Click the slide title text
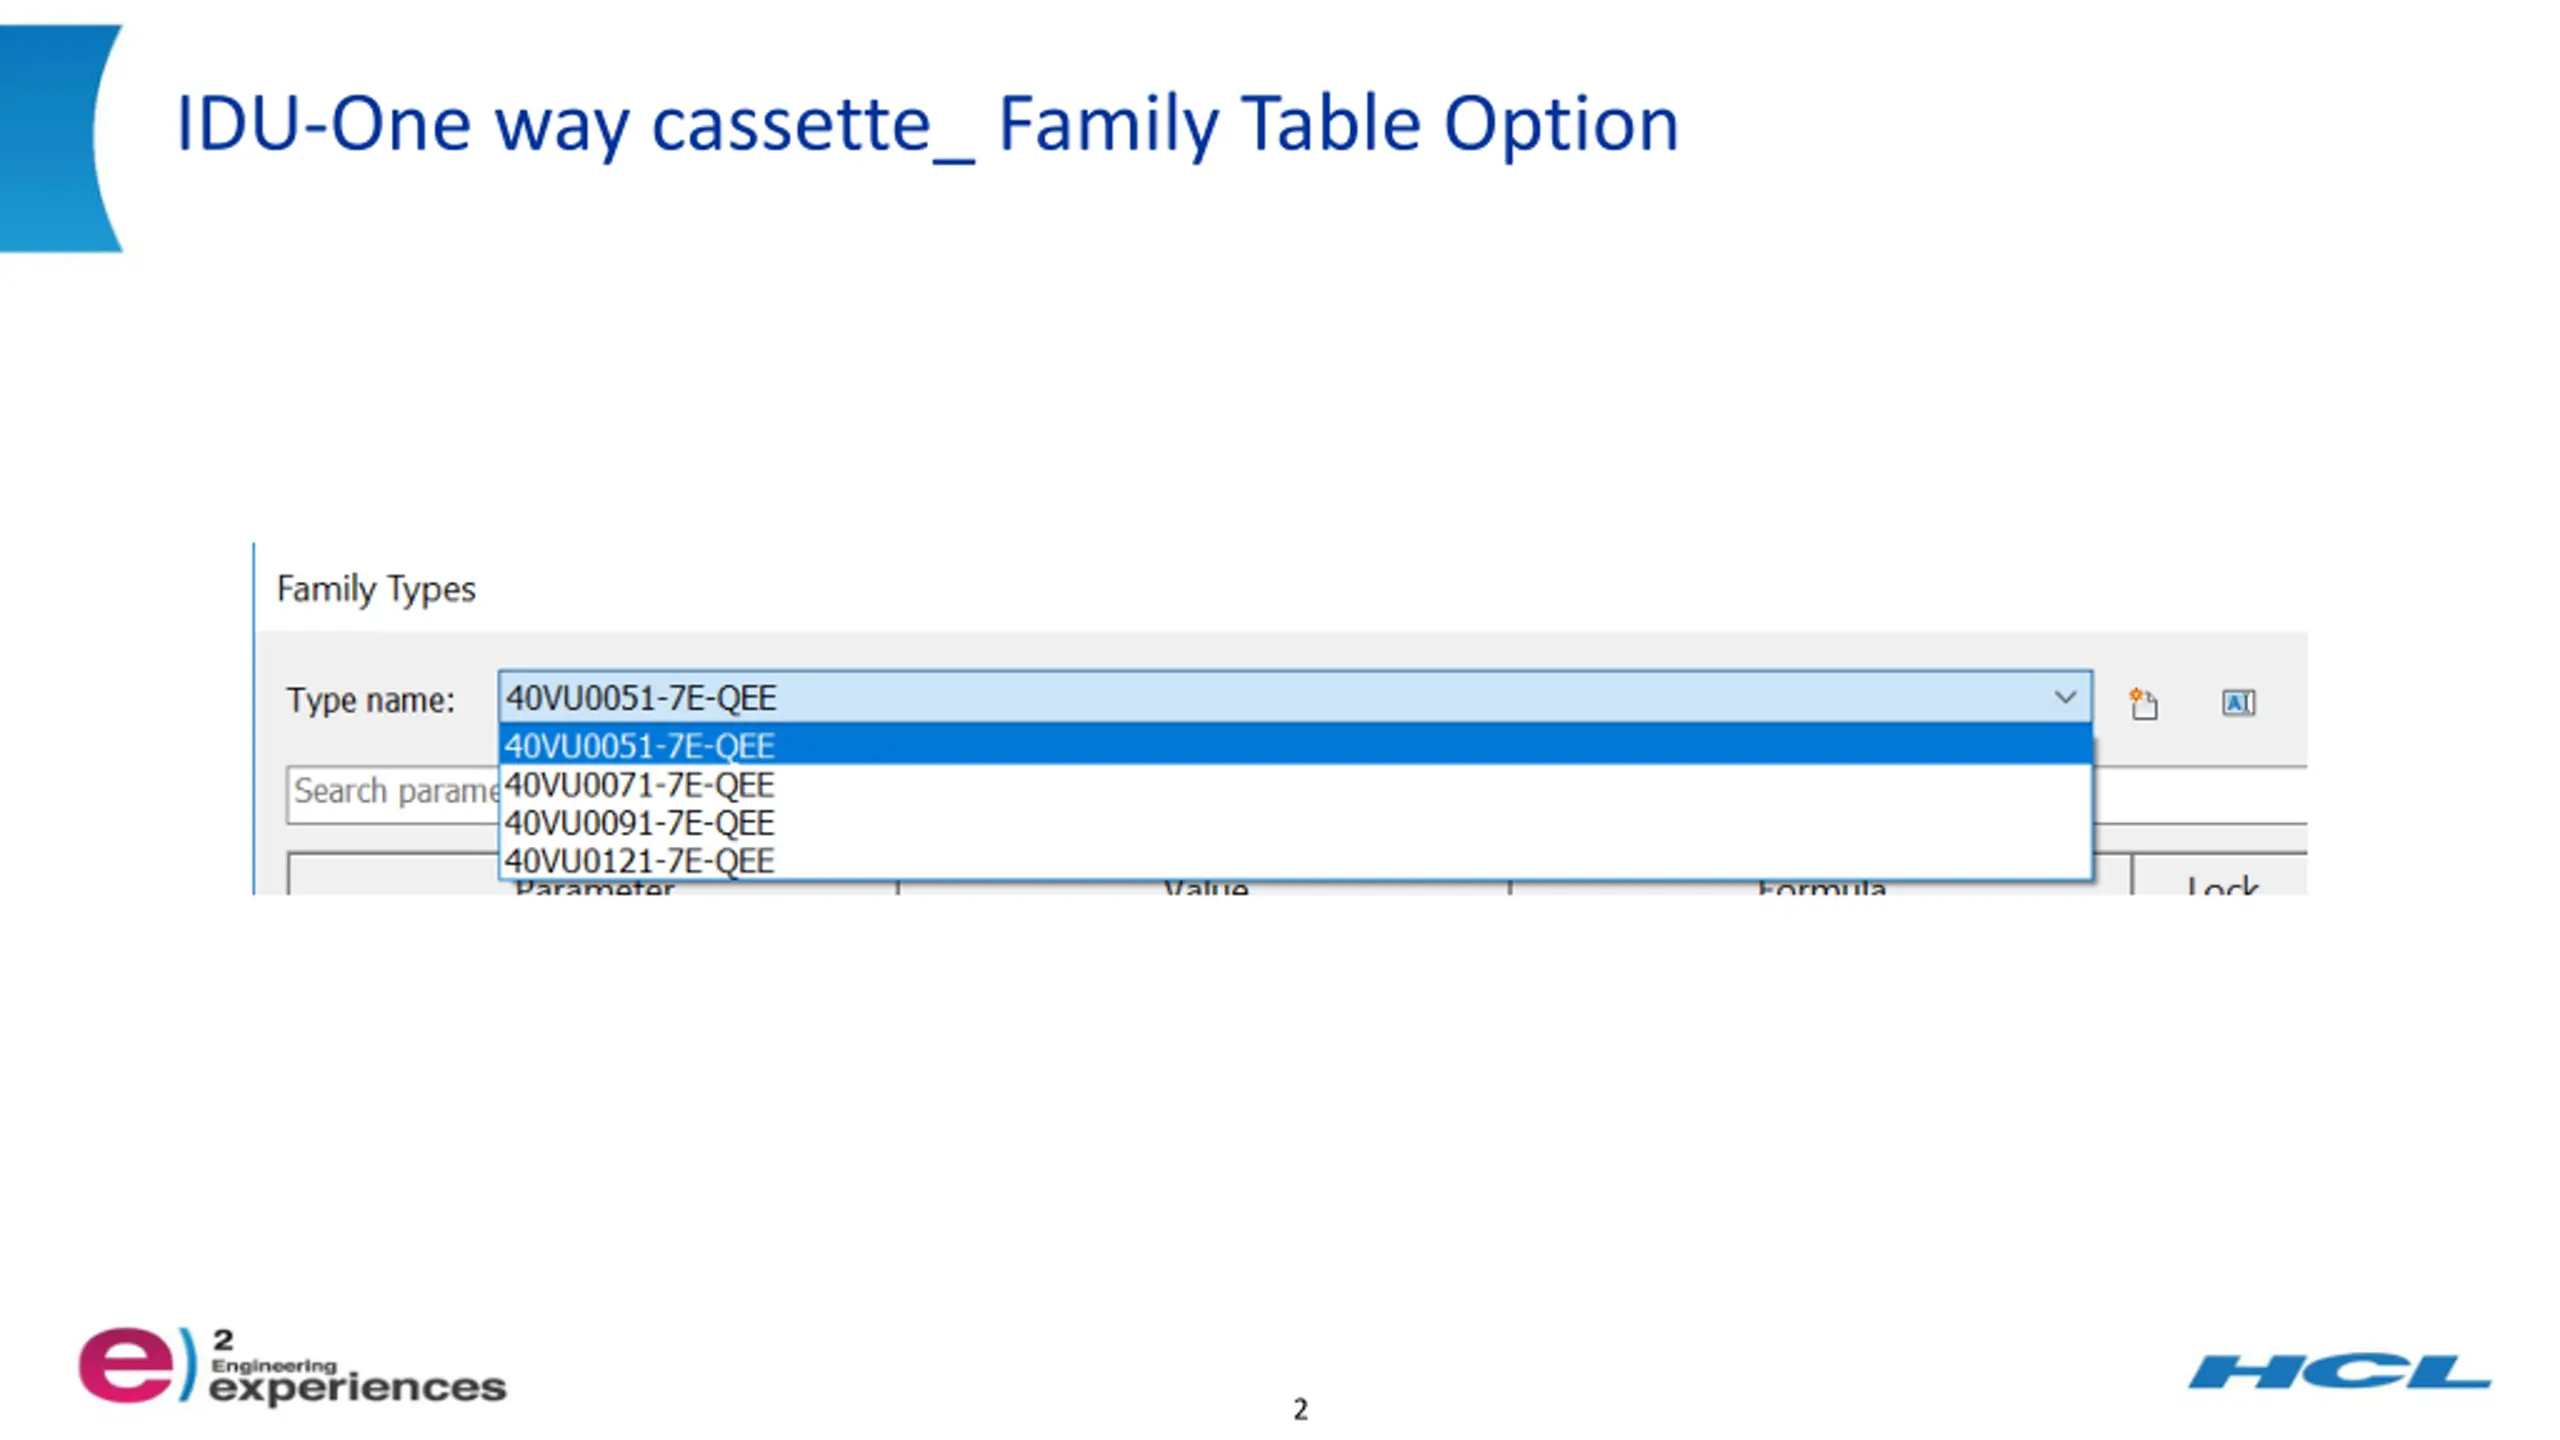2560x1440 pixels. (x=927, y=124)
